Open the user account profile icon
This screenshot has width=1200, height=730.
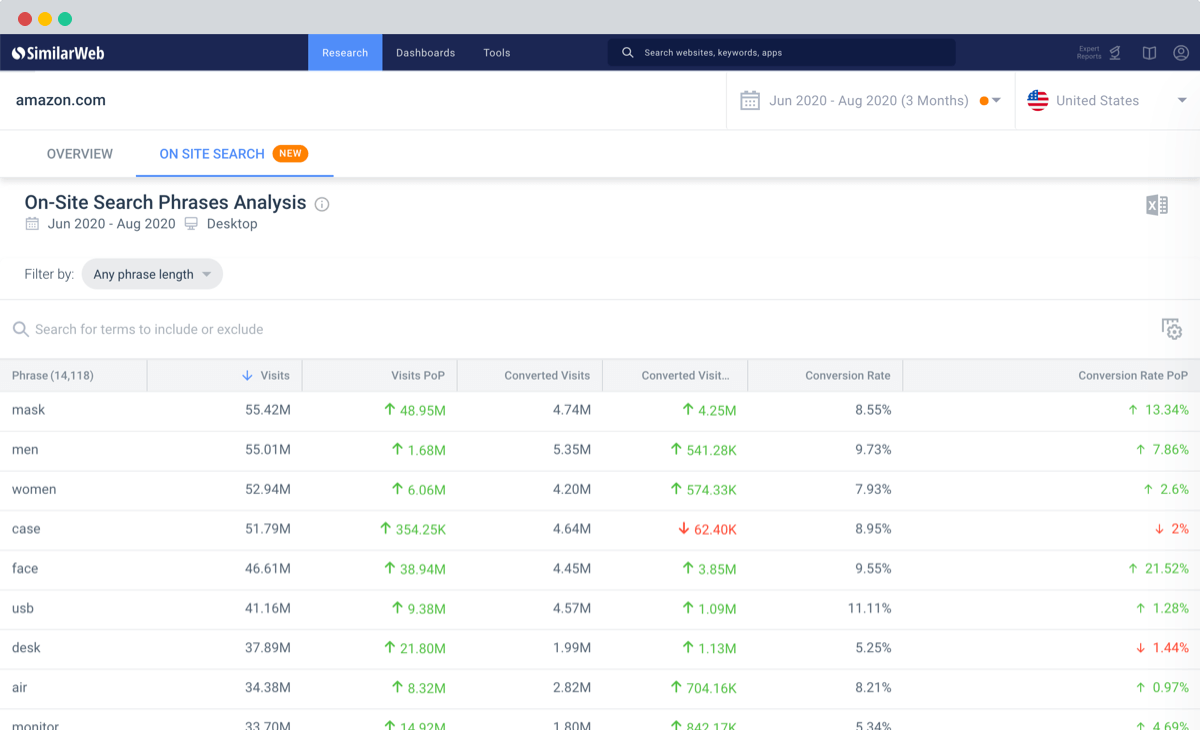tap(1181, 53)
